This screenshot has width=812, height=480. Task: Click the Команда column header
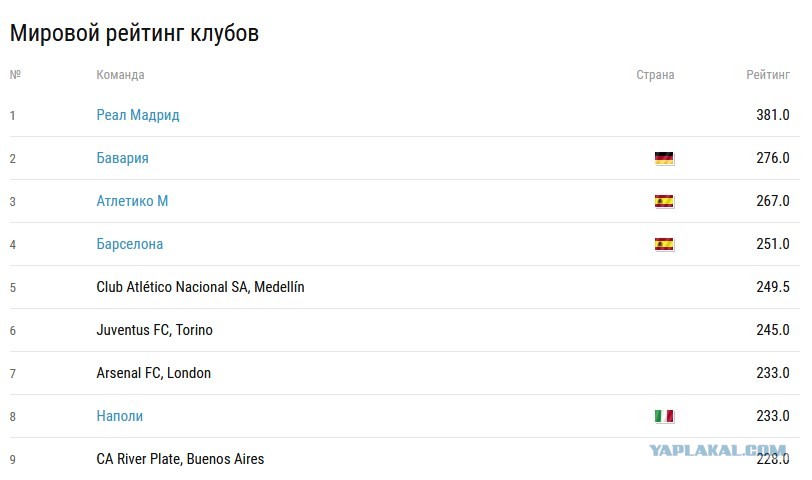click(x=120, y=75)
